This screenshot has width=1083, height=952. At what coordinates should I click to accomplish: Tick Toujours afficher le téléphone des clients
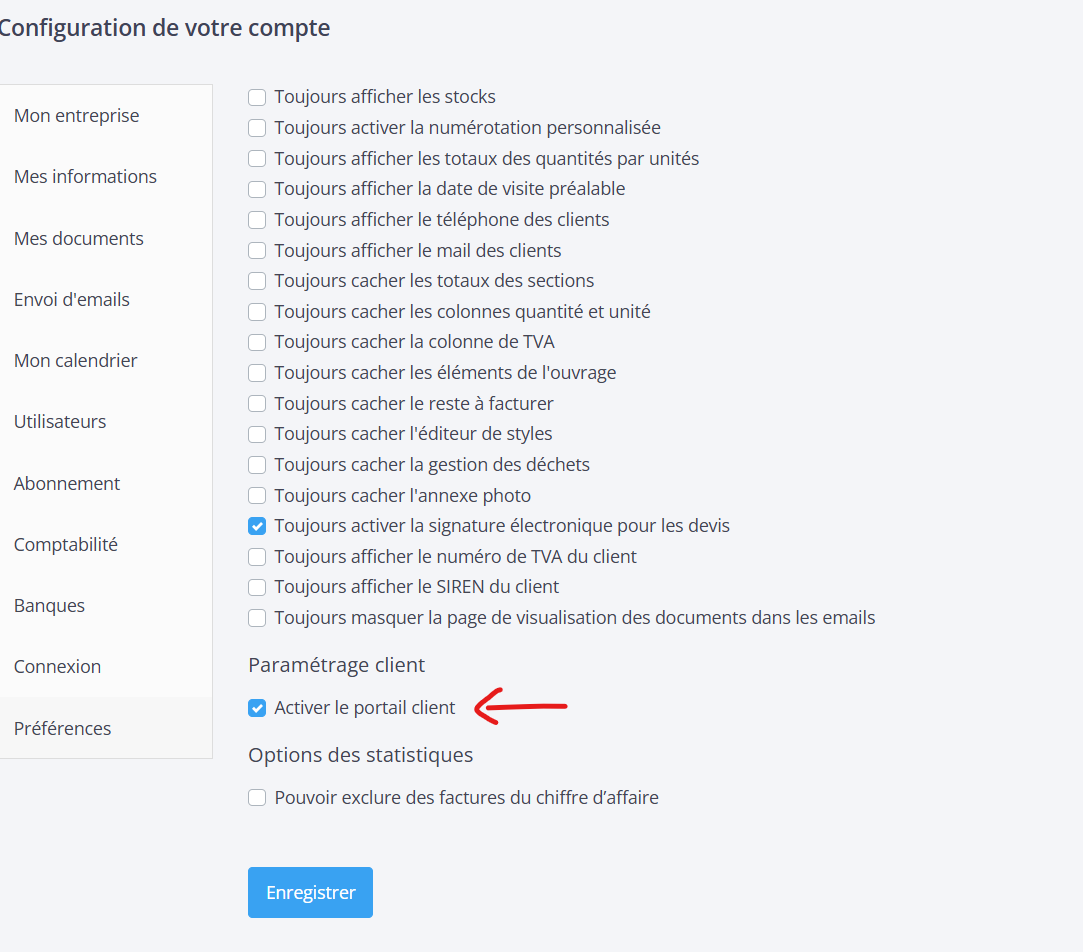tap(257, 220)
